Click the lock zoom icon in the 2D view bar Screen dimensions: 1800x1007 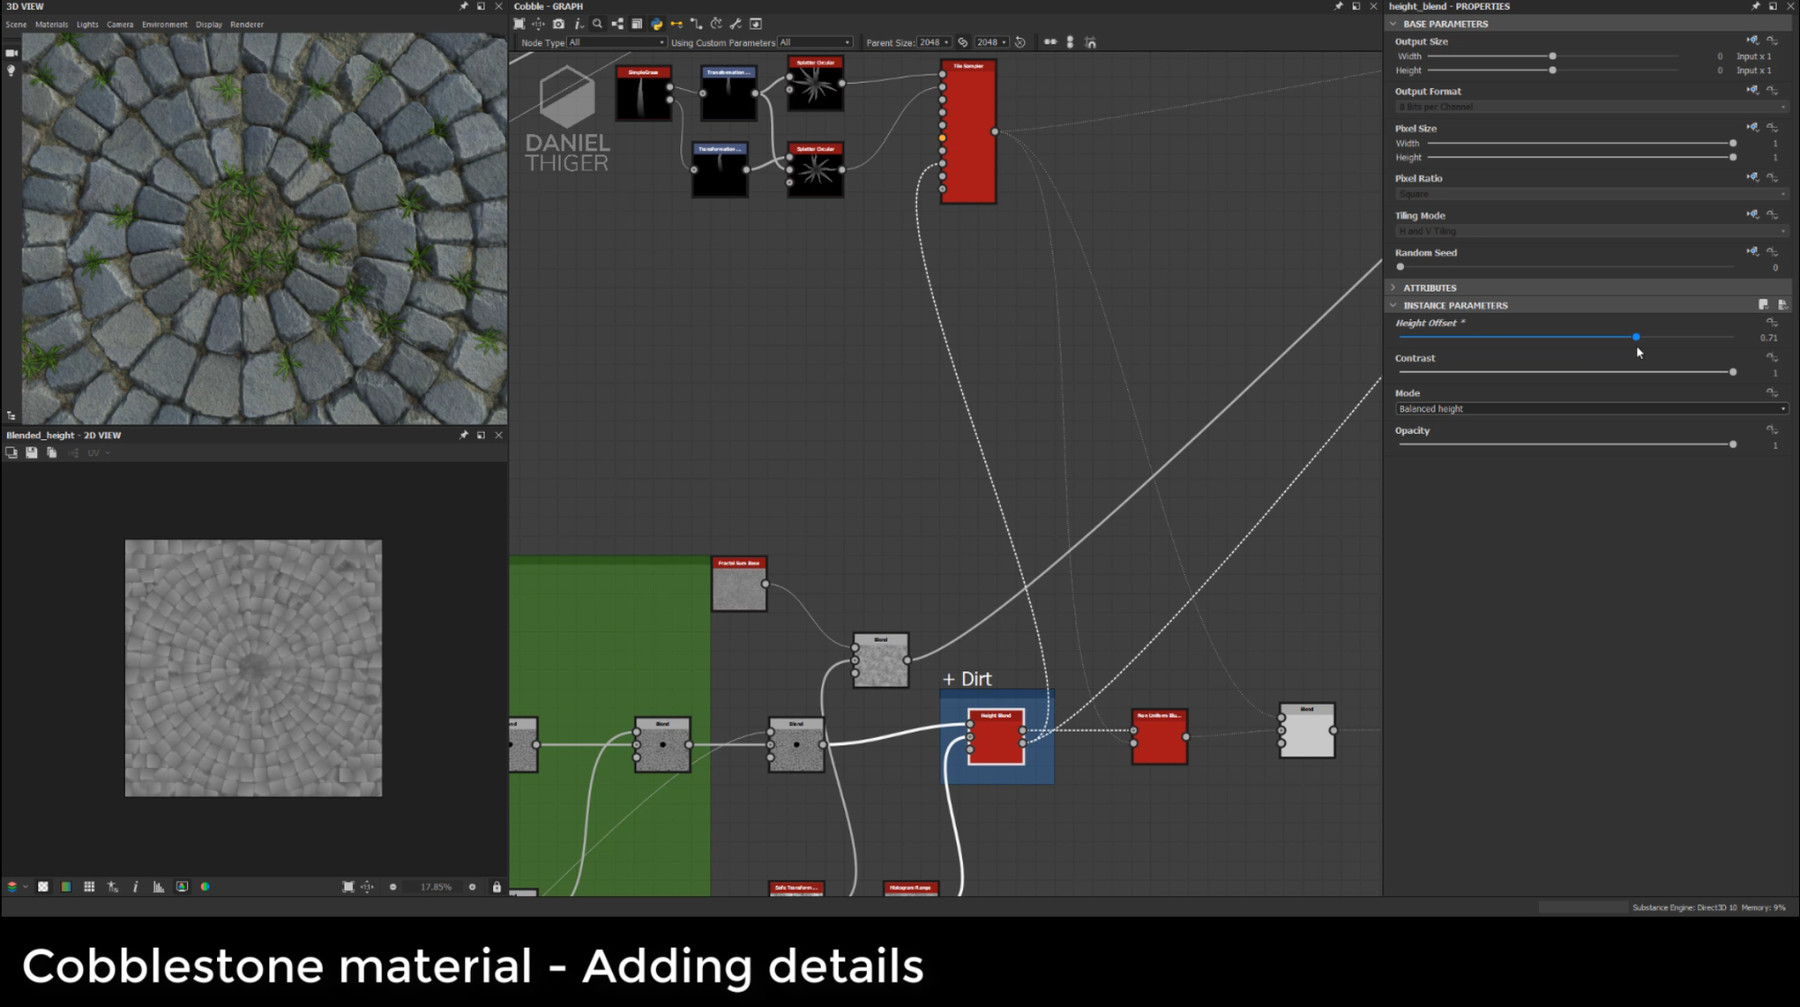click(496, 886)
